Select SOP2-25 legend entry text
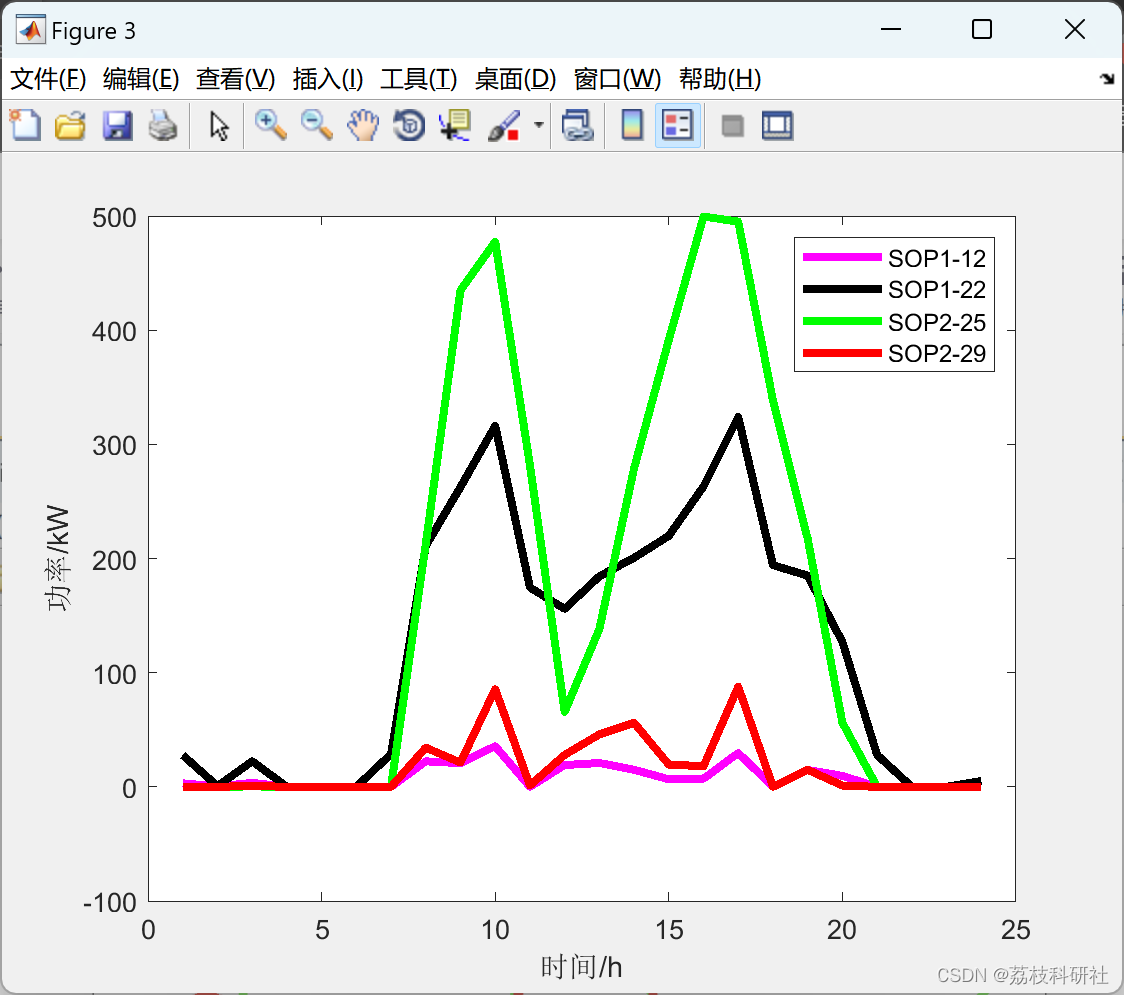Screen dimensions: 1124x995 click(936, 323)
